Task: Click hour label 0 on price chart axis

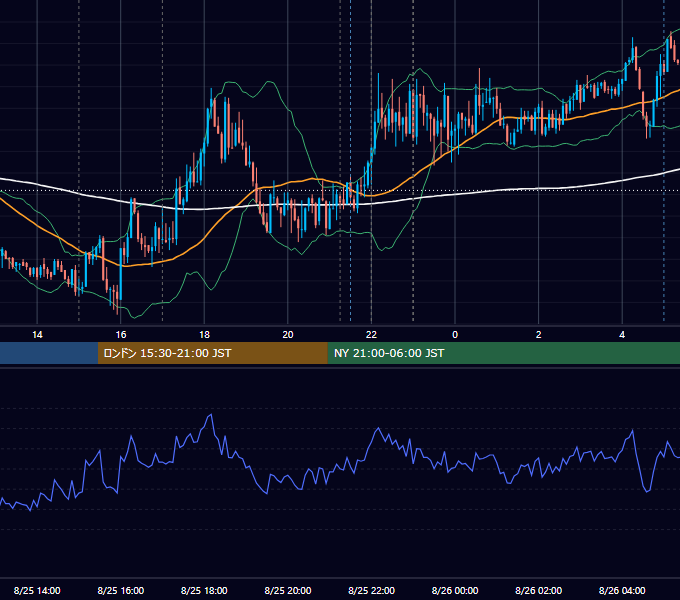Action: point(455,335)
